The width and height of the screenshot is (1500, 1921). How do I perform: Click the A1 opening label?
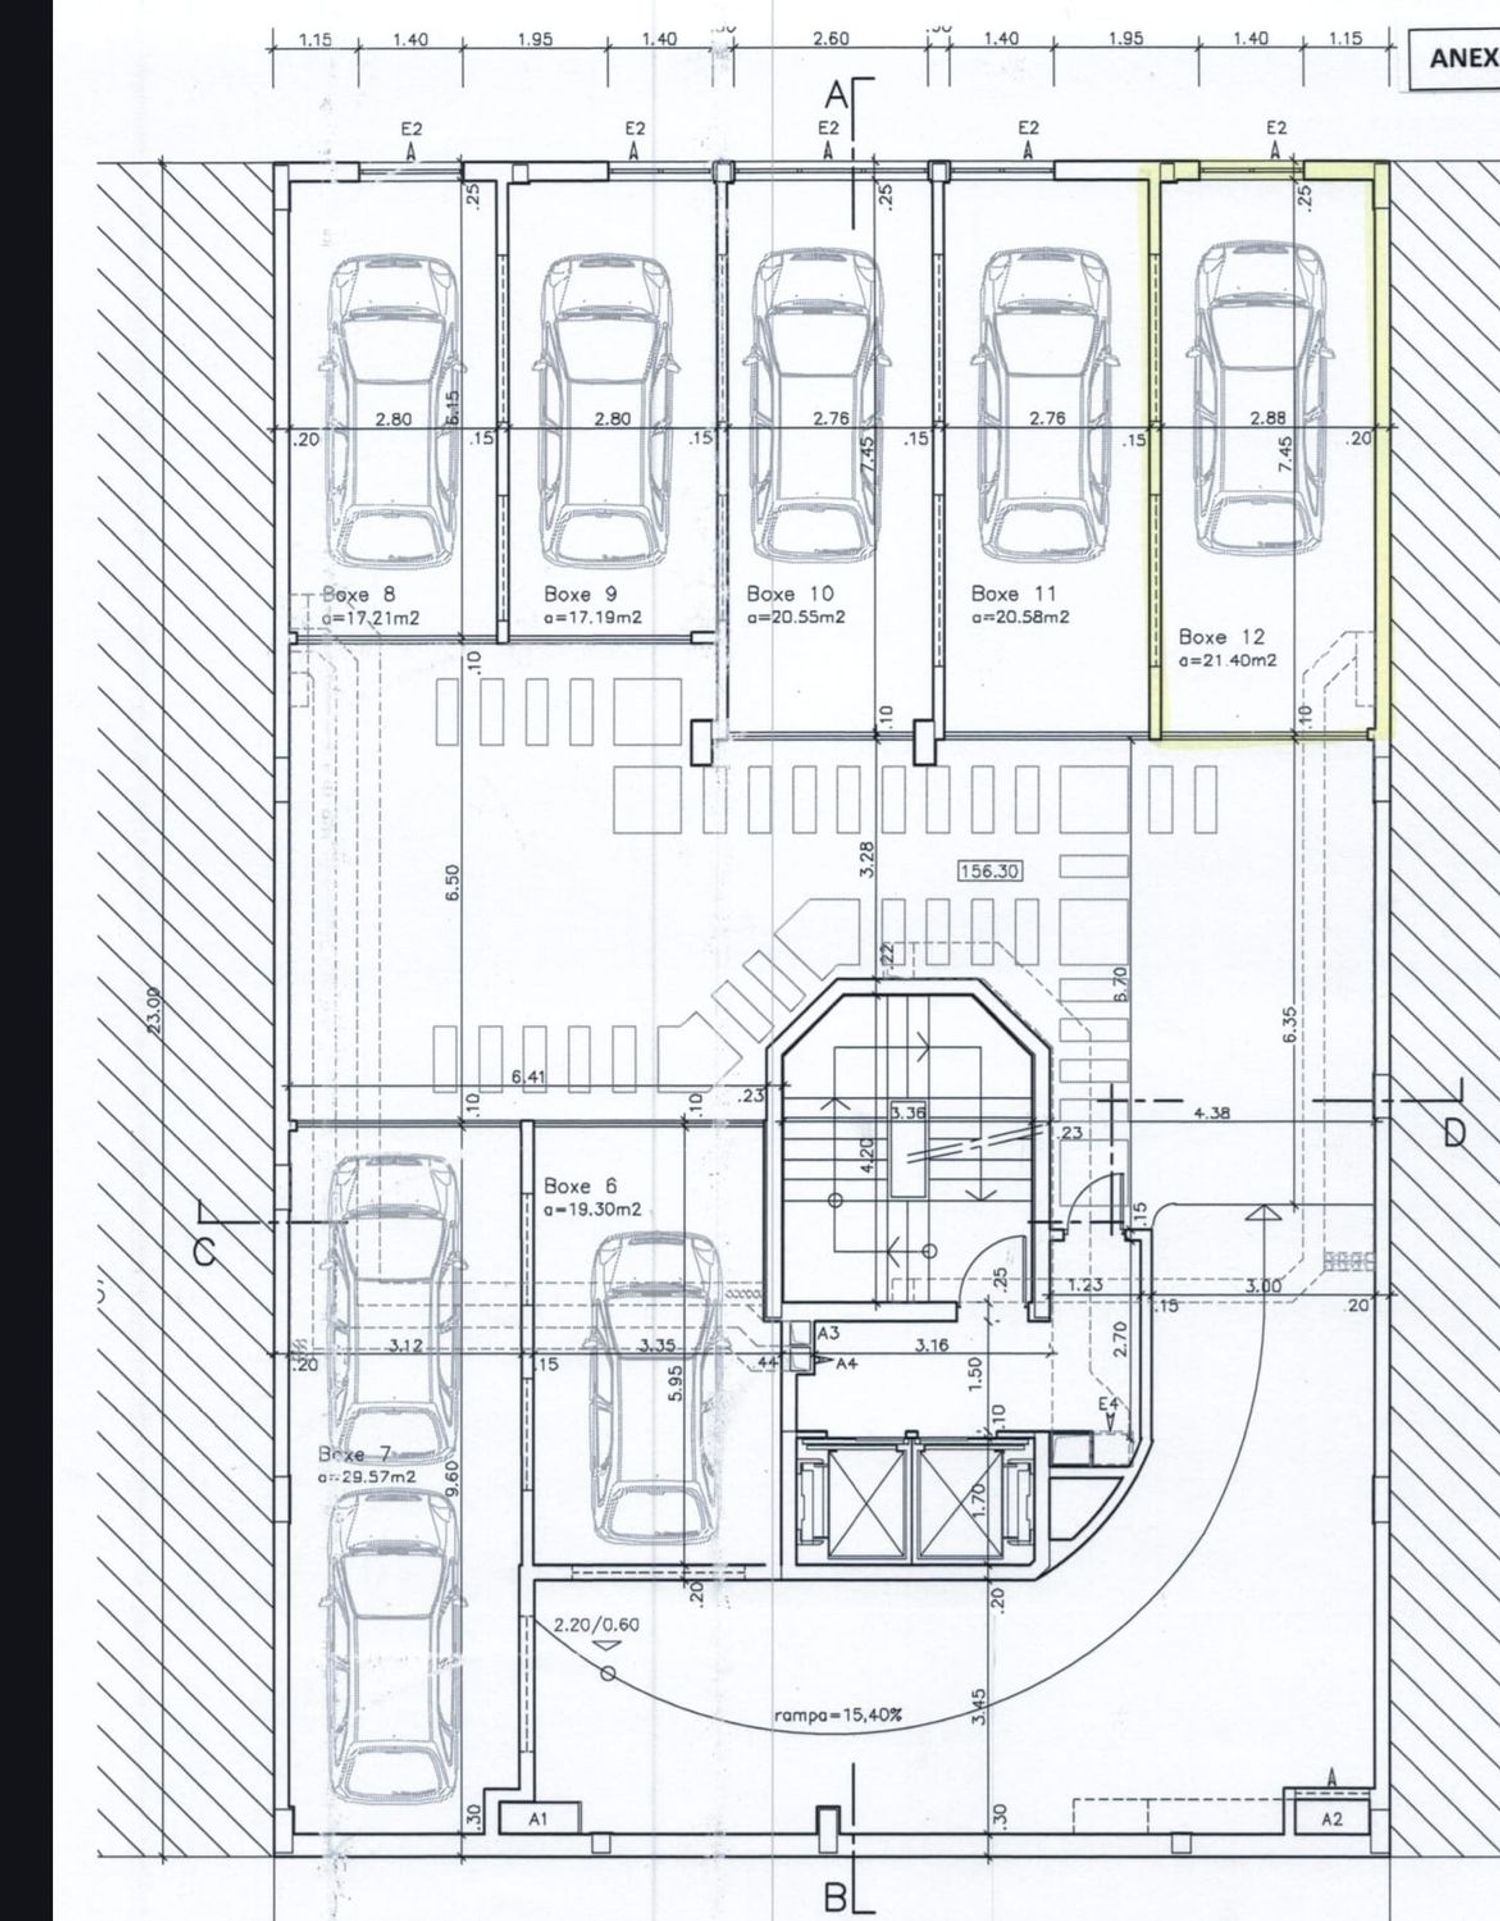538,1820
